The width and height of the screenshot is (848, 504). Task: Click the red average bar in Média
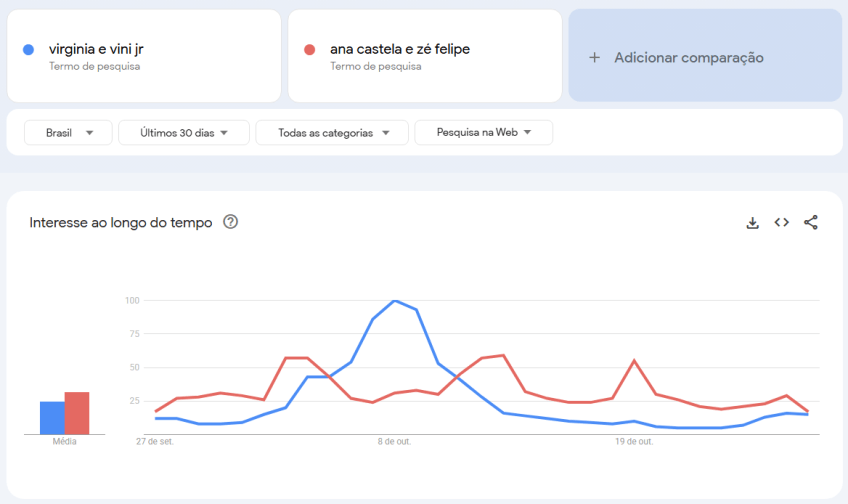pyautogui.click(x=77, y=413)
